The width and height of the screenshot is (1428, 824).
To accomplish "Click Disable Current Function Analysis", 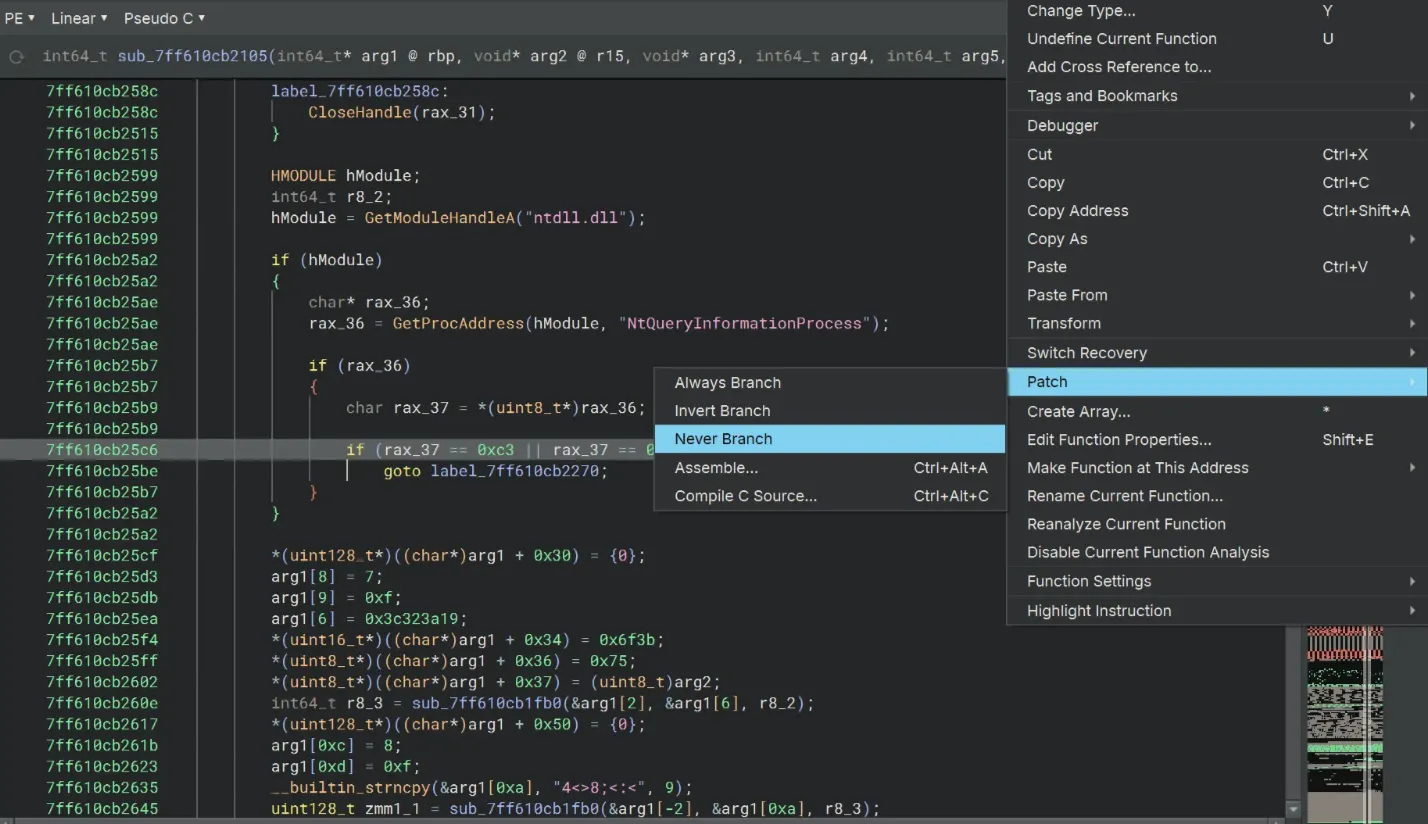I will 1147,553.
